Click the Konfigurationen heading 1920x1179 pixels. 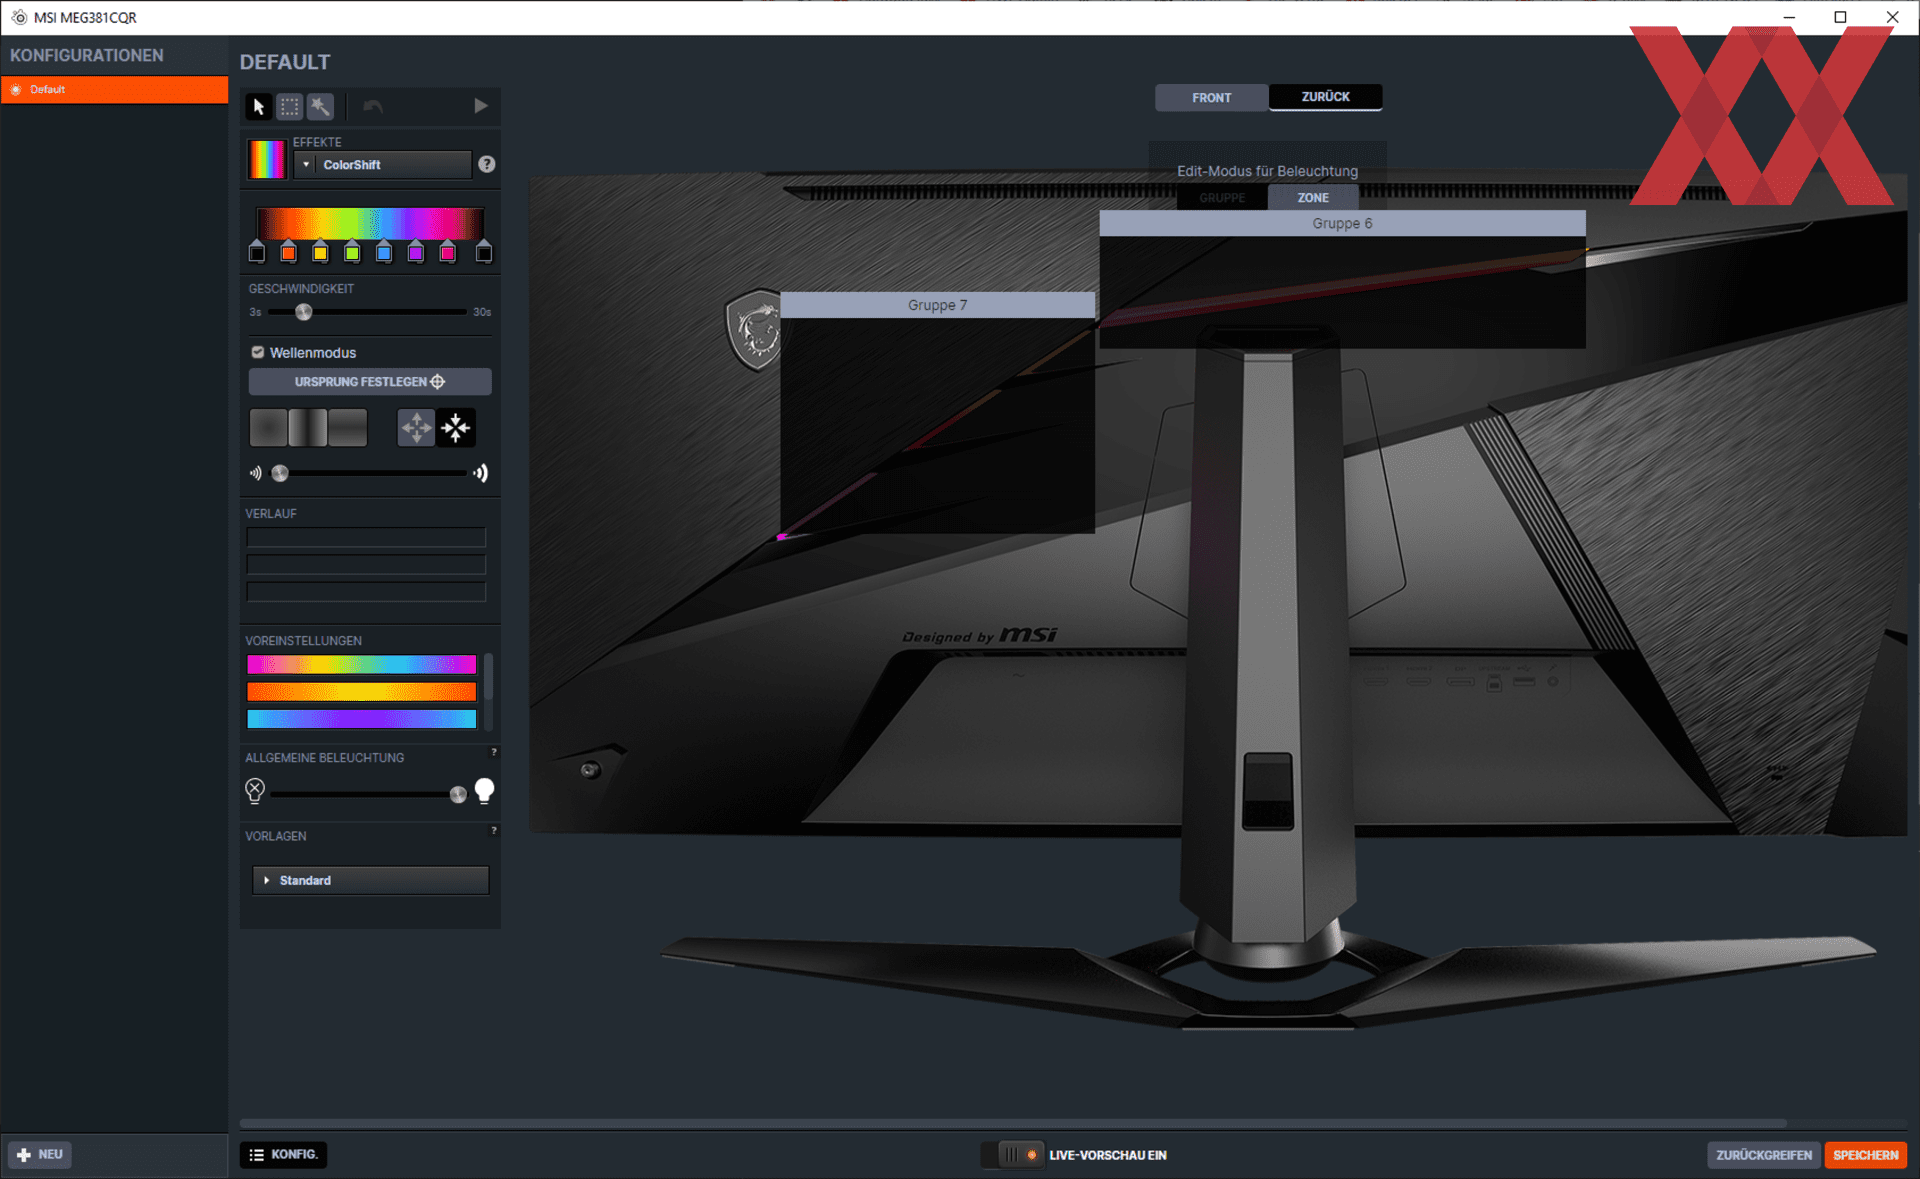click(87, 56)
